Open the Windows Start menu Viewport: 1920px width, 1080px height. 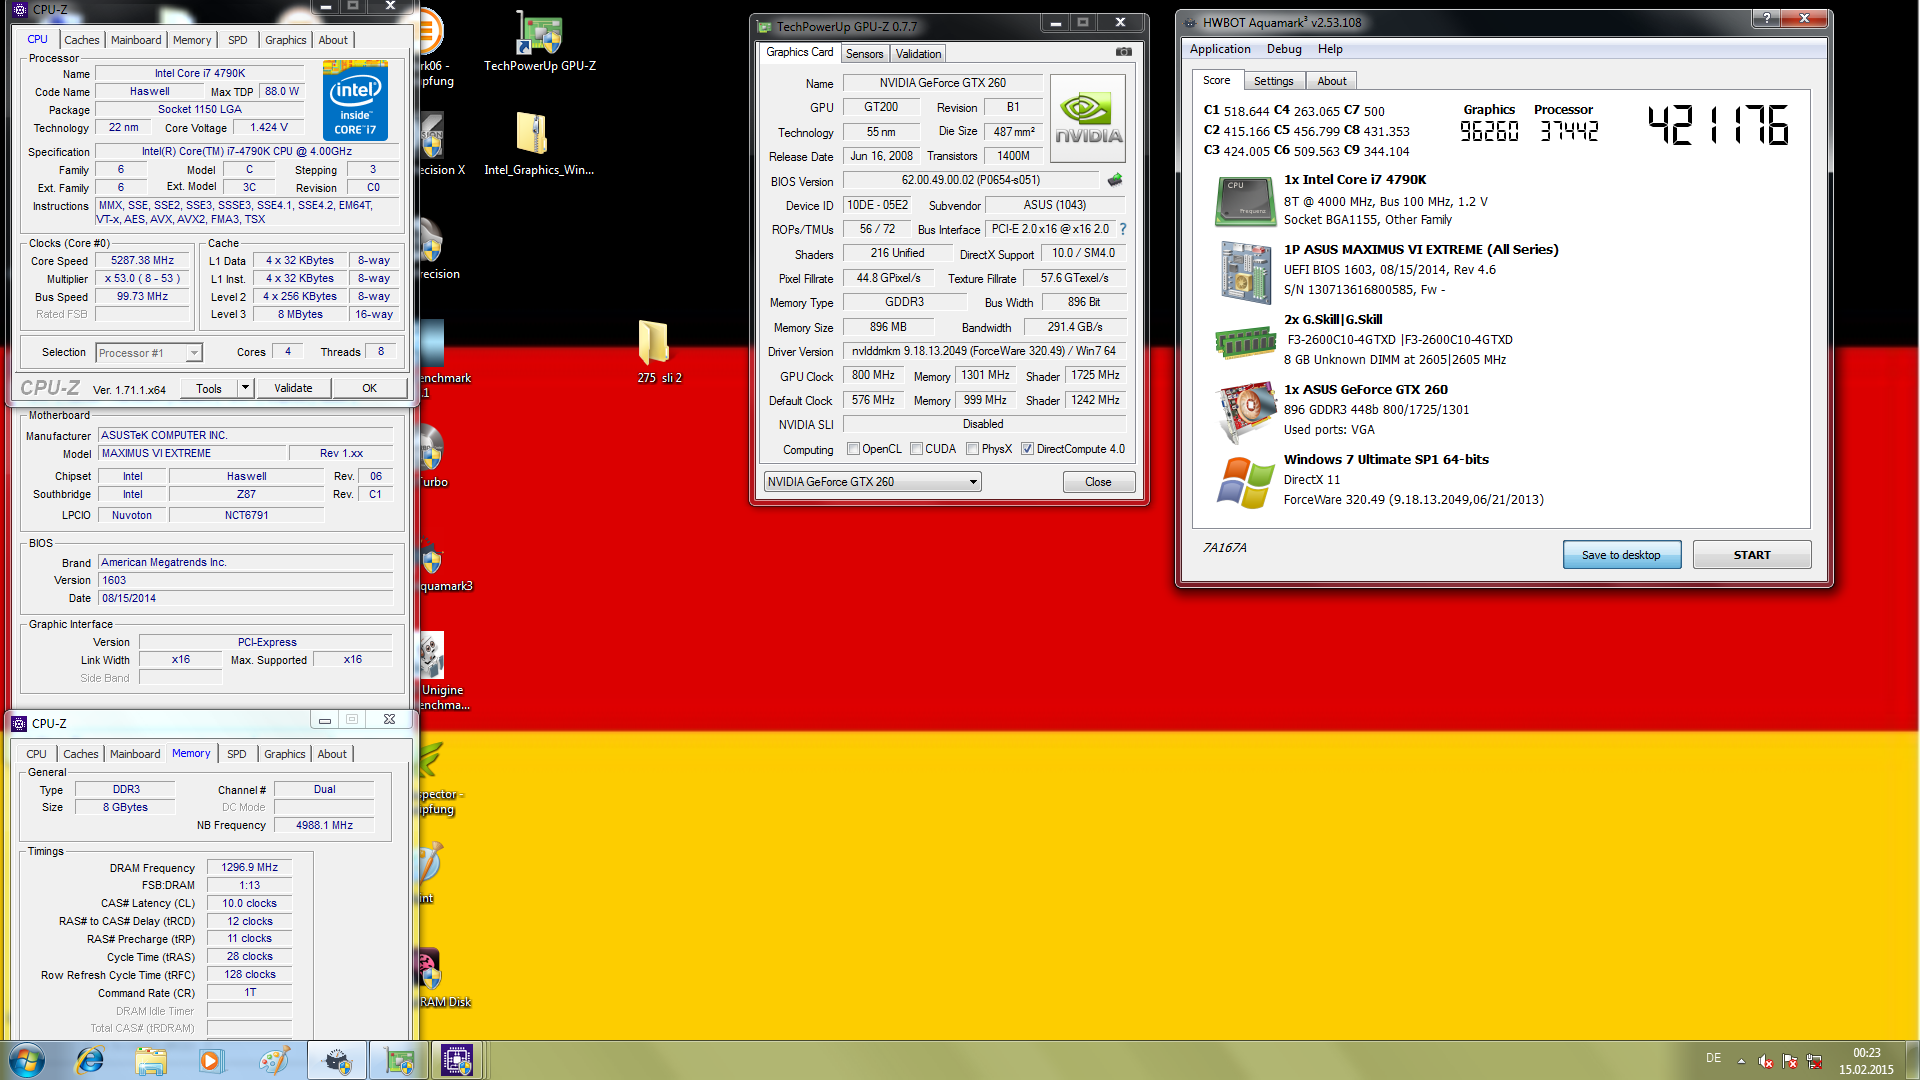point(27,1060)
